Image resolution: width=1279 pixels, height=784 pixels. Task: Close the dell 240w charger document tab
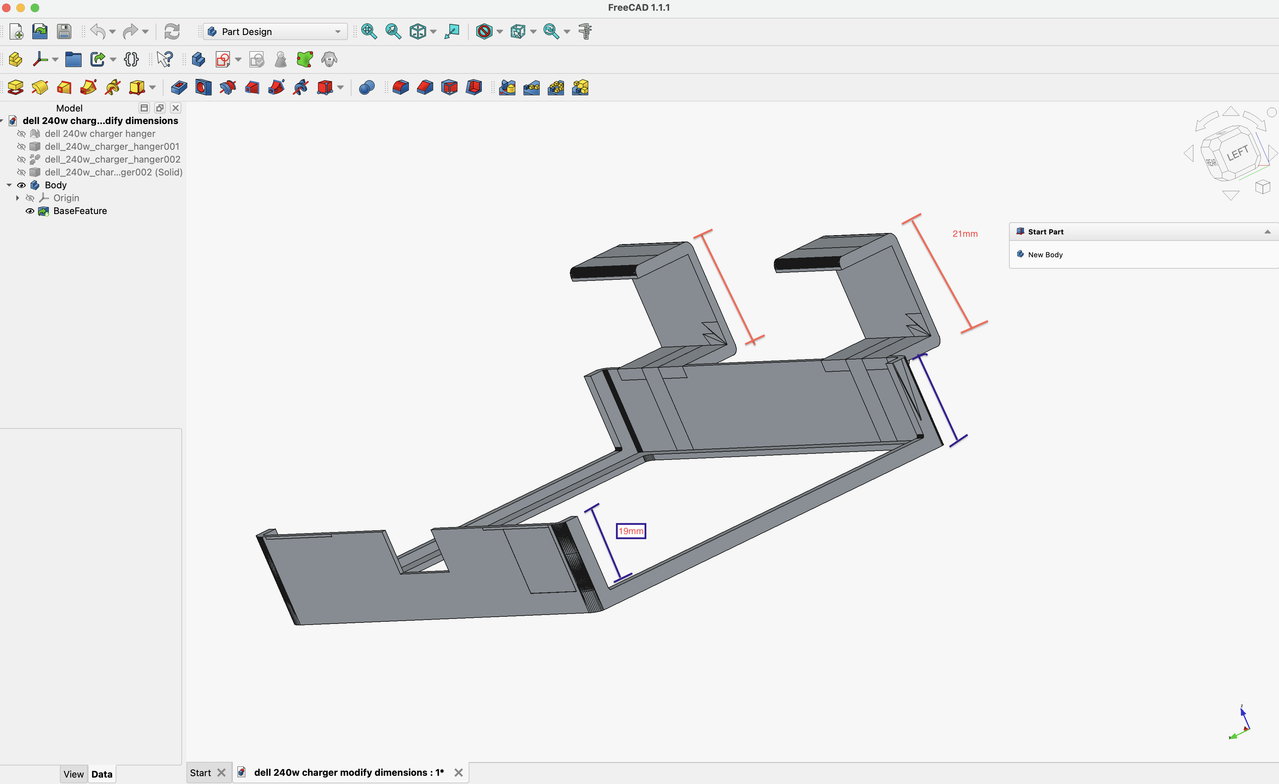pyautogui.click(x=459, y=773)
